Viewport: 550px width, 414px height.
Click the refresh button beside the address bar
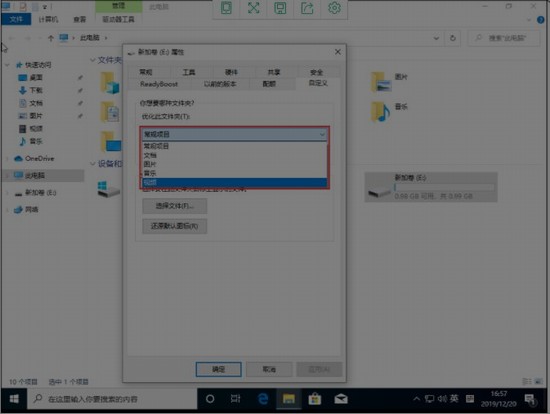click(453, 38)
